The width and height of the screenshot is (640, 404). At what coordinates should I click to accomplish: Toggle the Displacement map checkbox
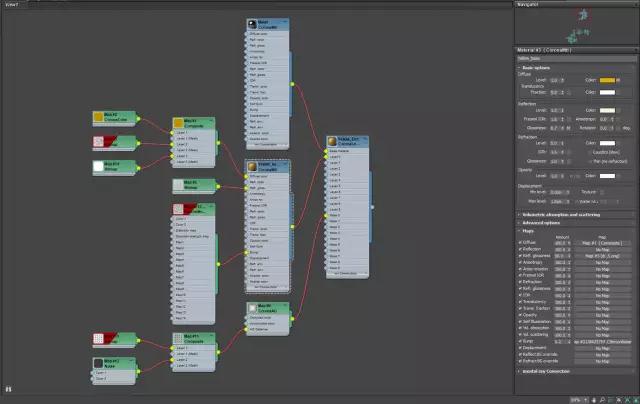[520, 348]
